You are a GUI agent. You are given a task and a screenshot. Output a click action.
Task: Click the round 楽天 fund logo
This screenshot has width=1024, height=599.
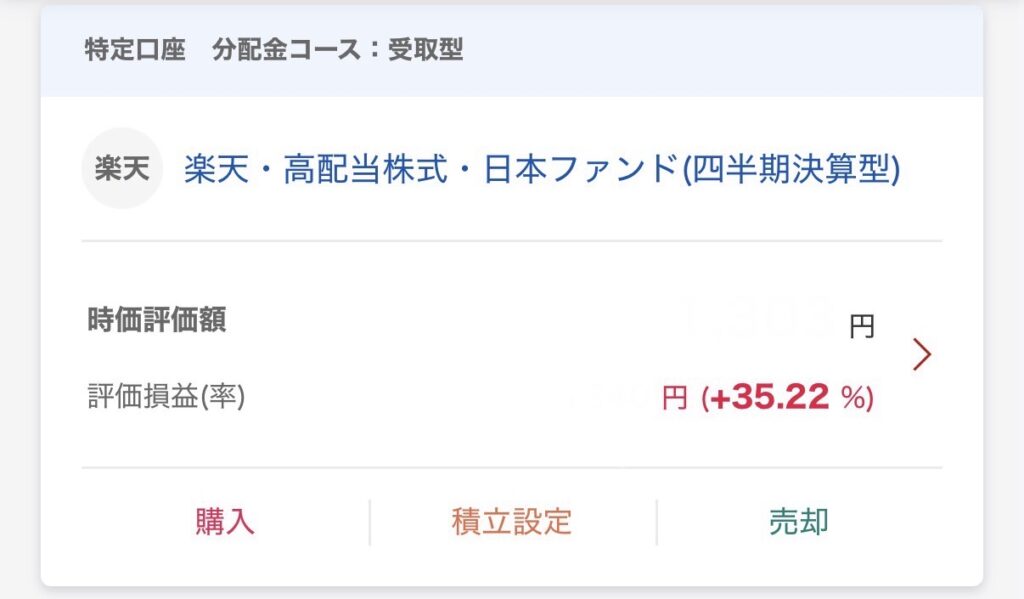121,169
